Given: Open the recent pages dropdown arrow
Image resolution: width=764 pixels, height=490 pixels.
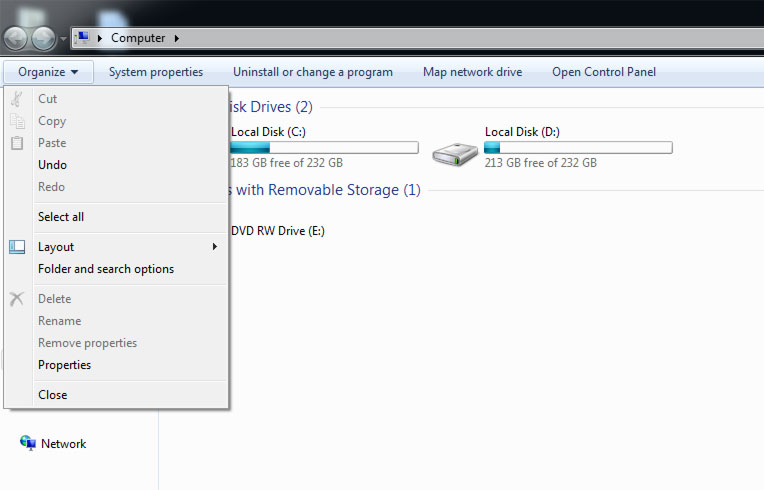Looking at the screenshot, I should pos(64,39).
